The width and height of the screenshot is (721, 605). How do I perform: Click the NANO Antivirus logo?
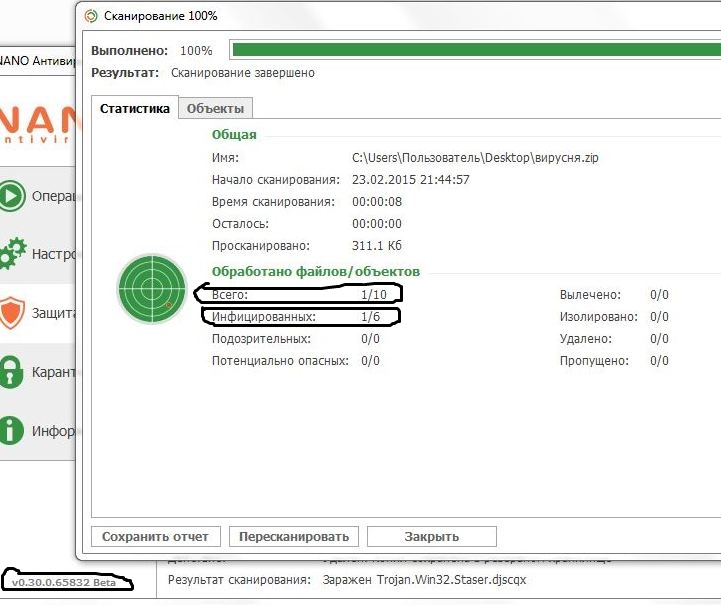coord(38,125)
